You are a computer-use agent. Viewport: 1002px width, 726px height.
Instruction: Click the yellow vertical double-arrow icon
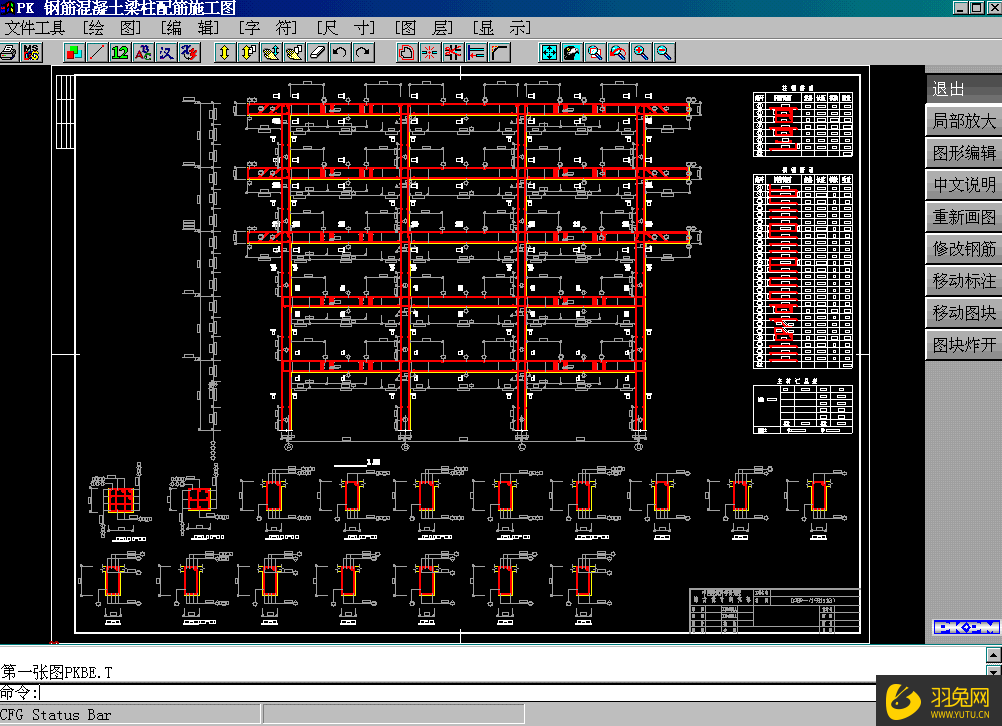point(225,52)
